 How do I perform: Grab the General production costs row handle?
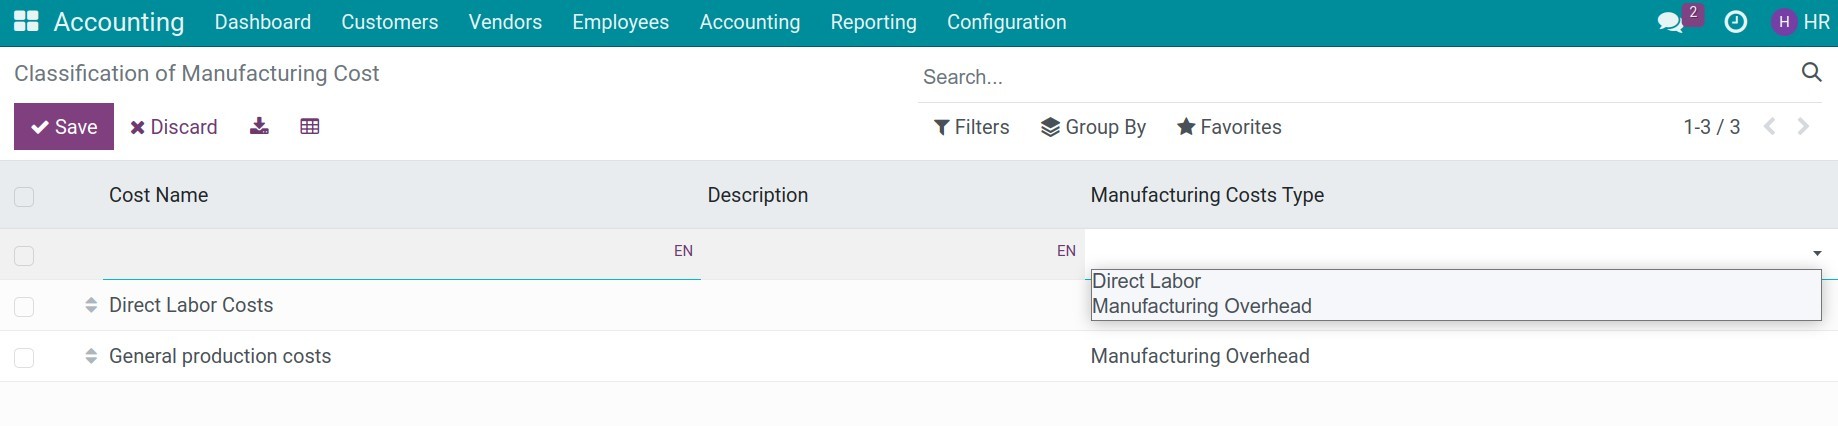[x=91, y=356]
